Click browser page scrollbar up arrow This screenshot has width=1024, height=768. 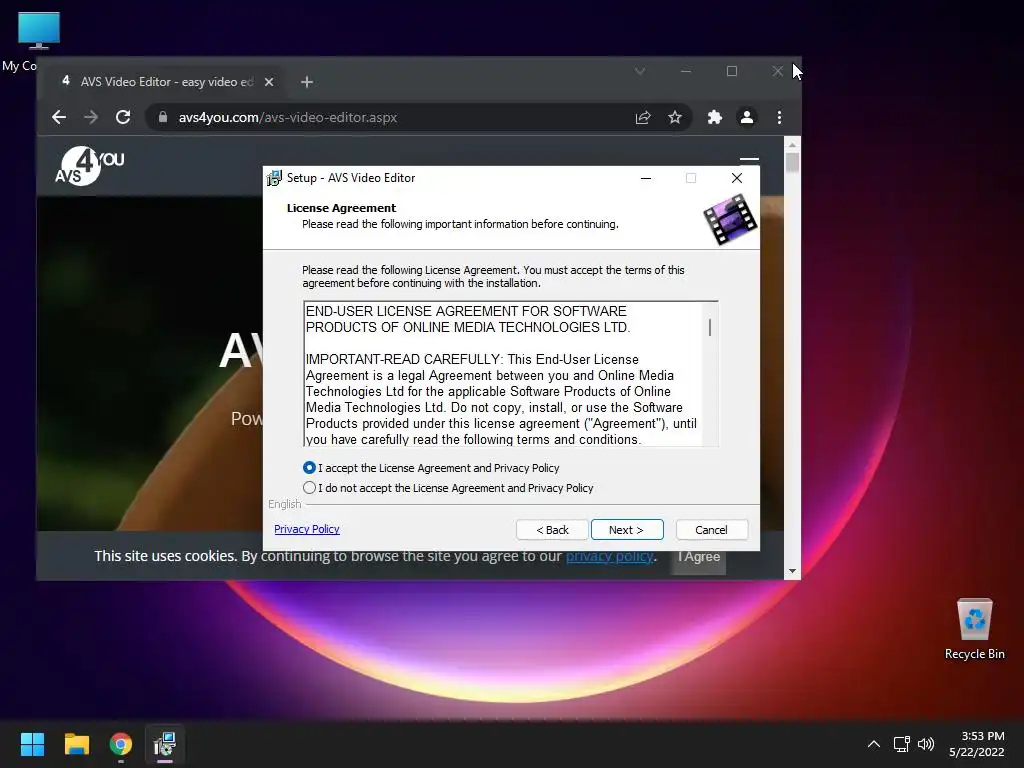pos(792,144)
